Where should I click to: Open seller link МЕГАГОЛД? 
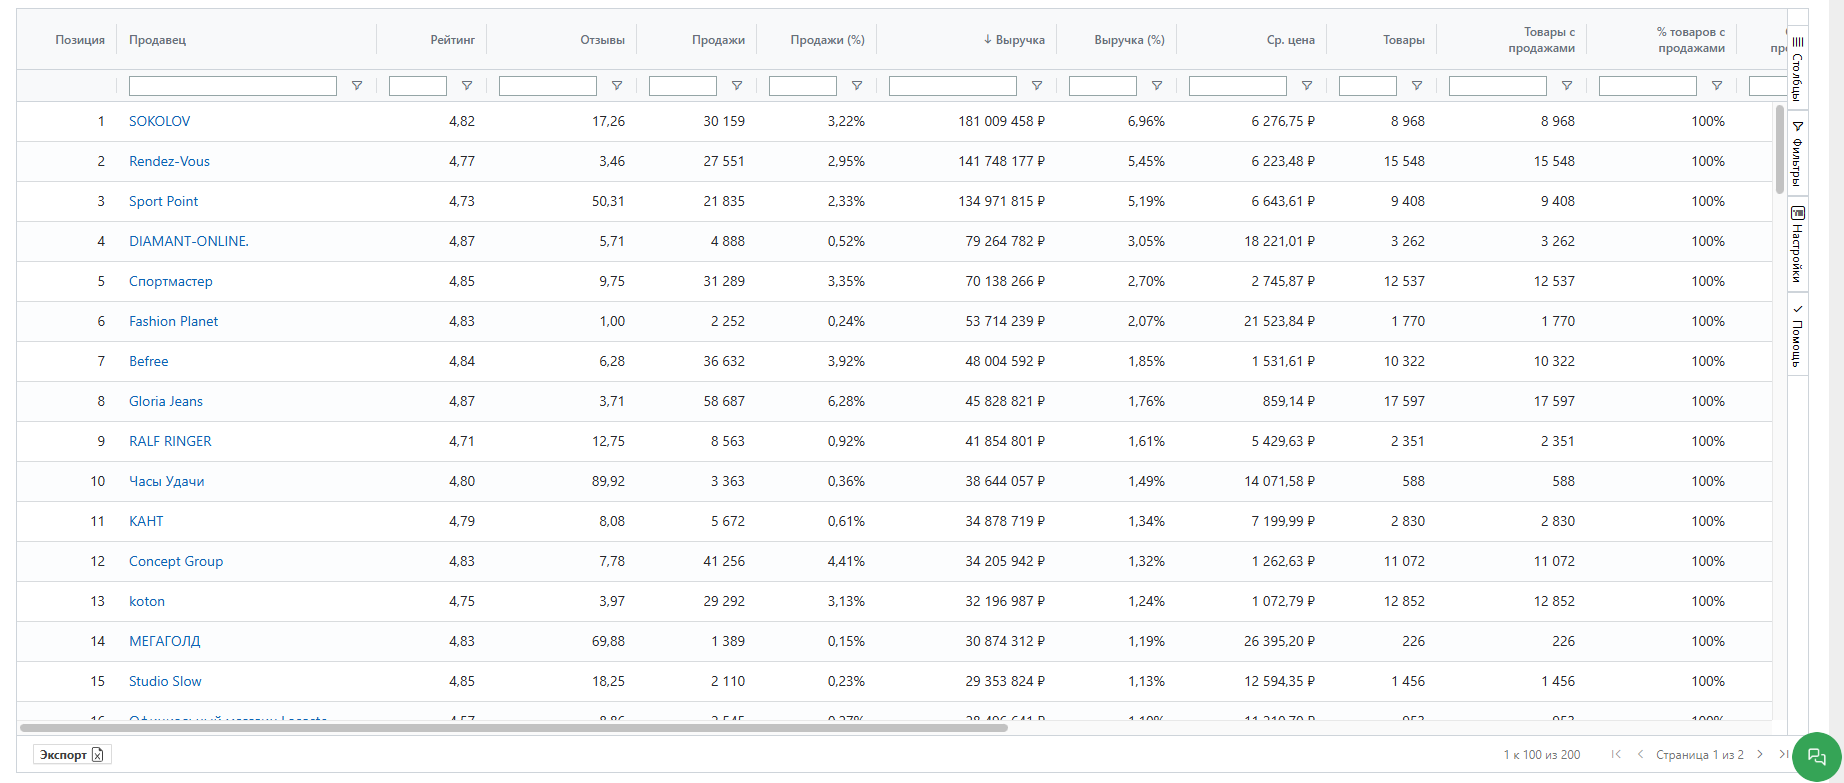tap(164, 641)
